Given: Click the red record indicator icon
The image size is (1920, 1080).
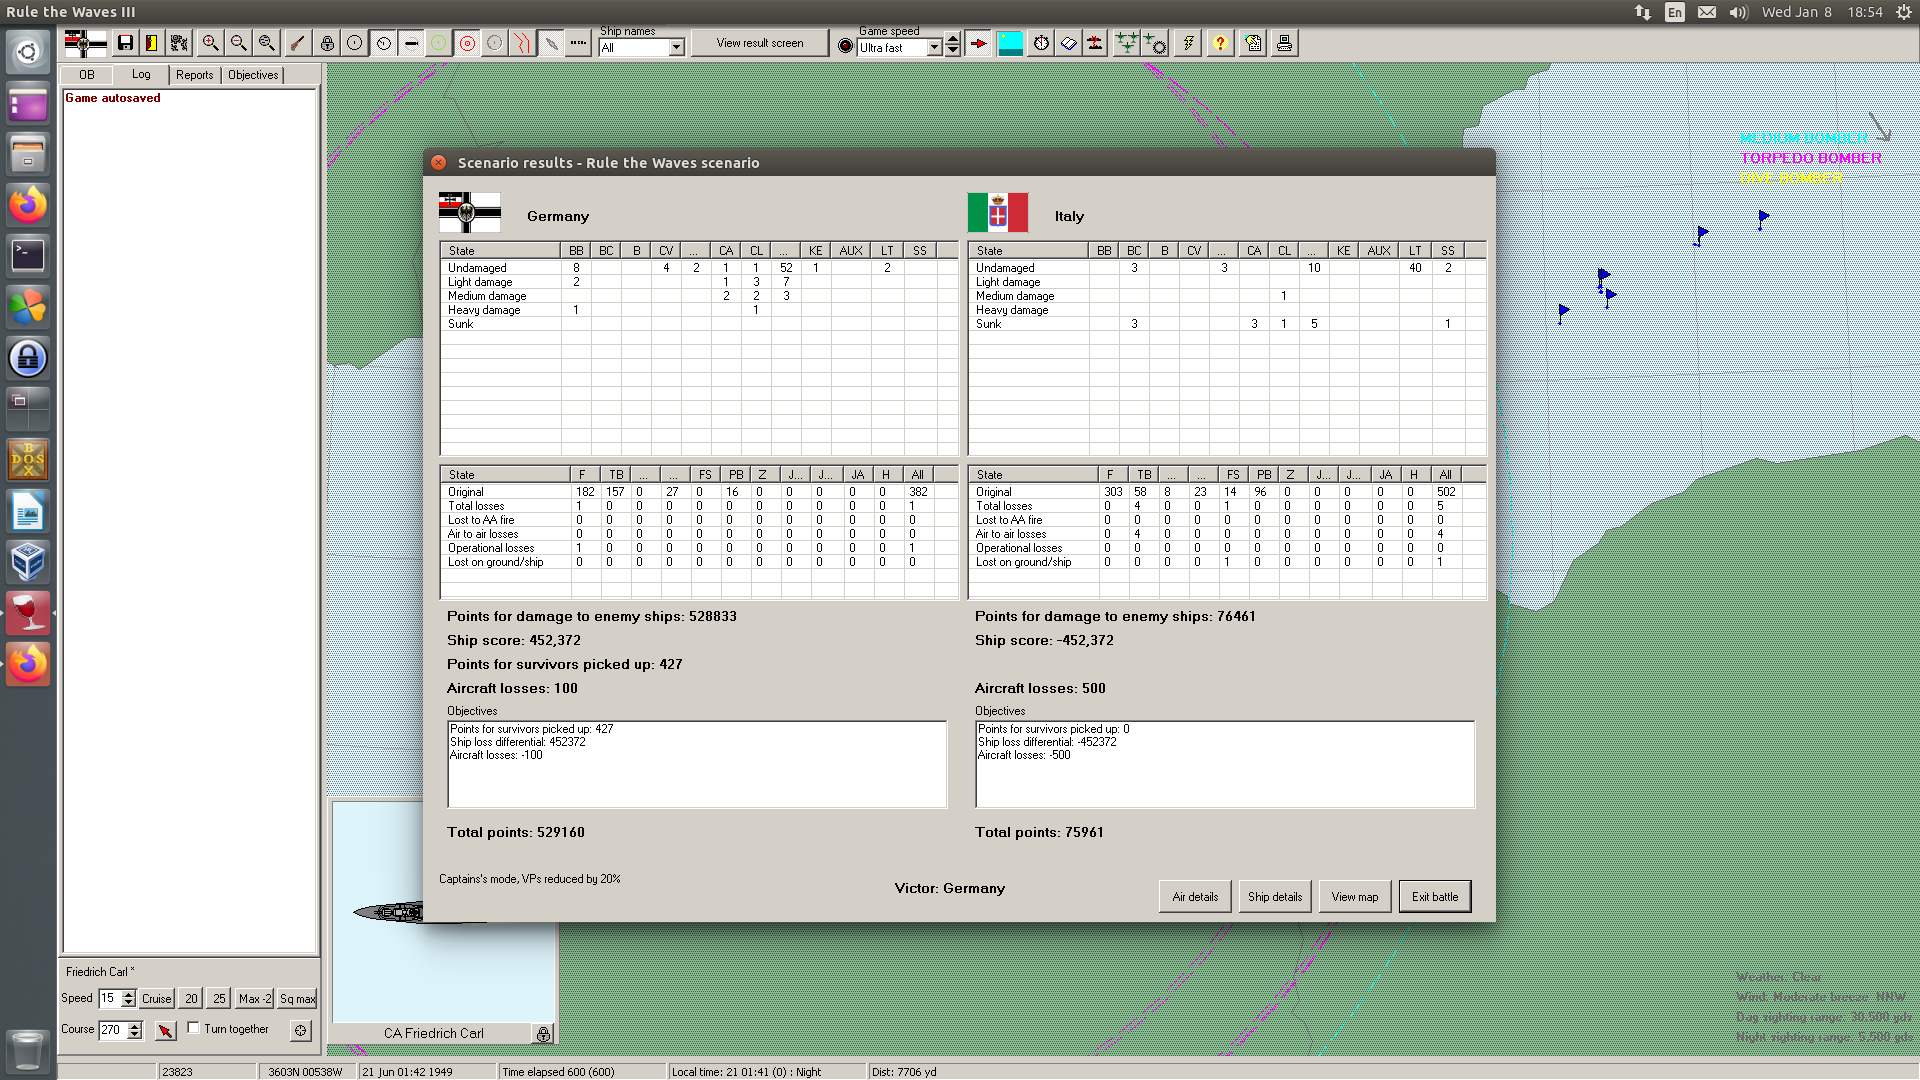Looking at the screenshot, I should click(x=845, y=46).
